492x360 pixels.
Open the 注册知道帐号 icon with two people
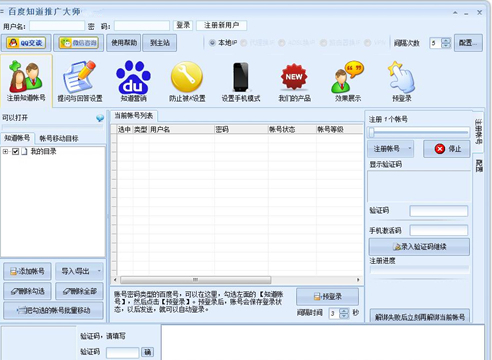click(26, 77)
